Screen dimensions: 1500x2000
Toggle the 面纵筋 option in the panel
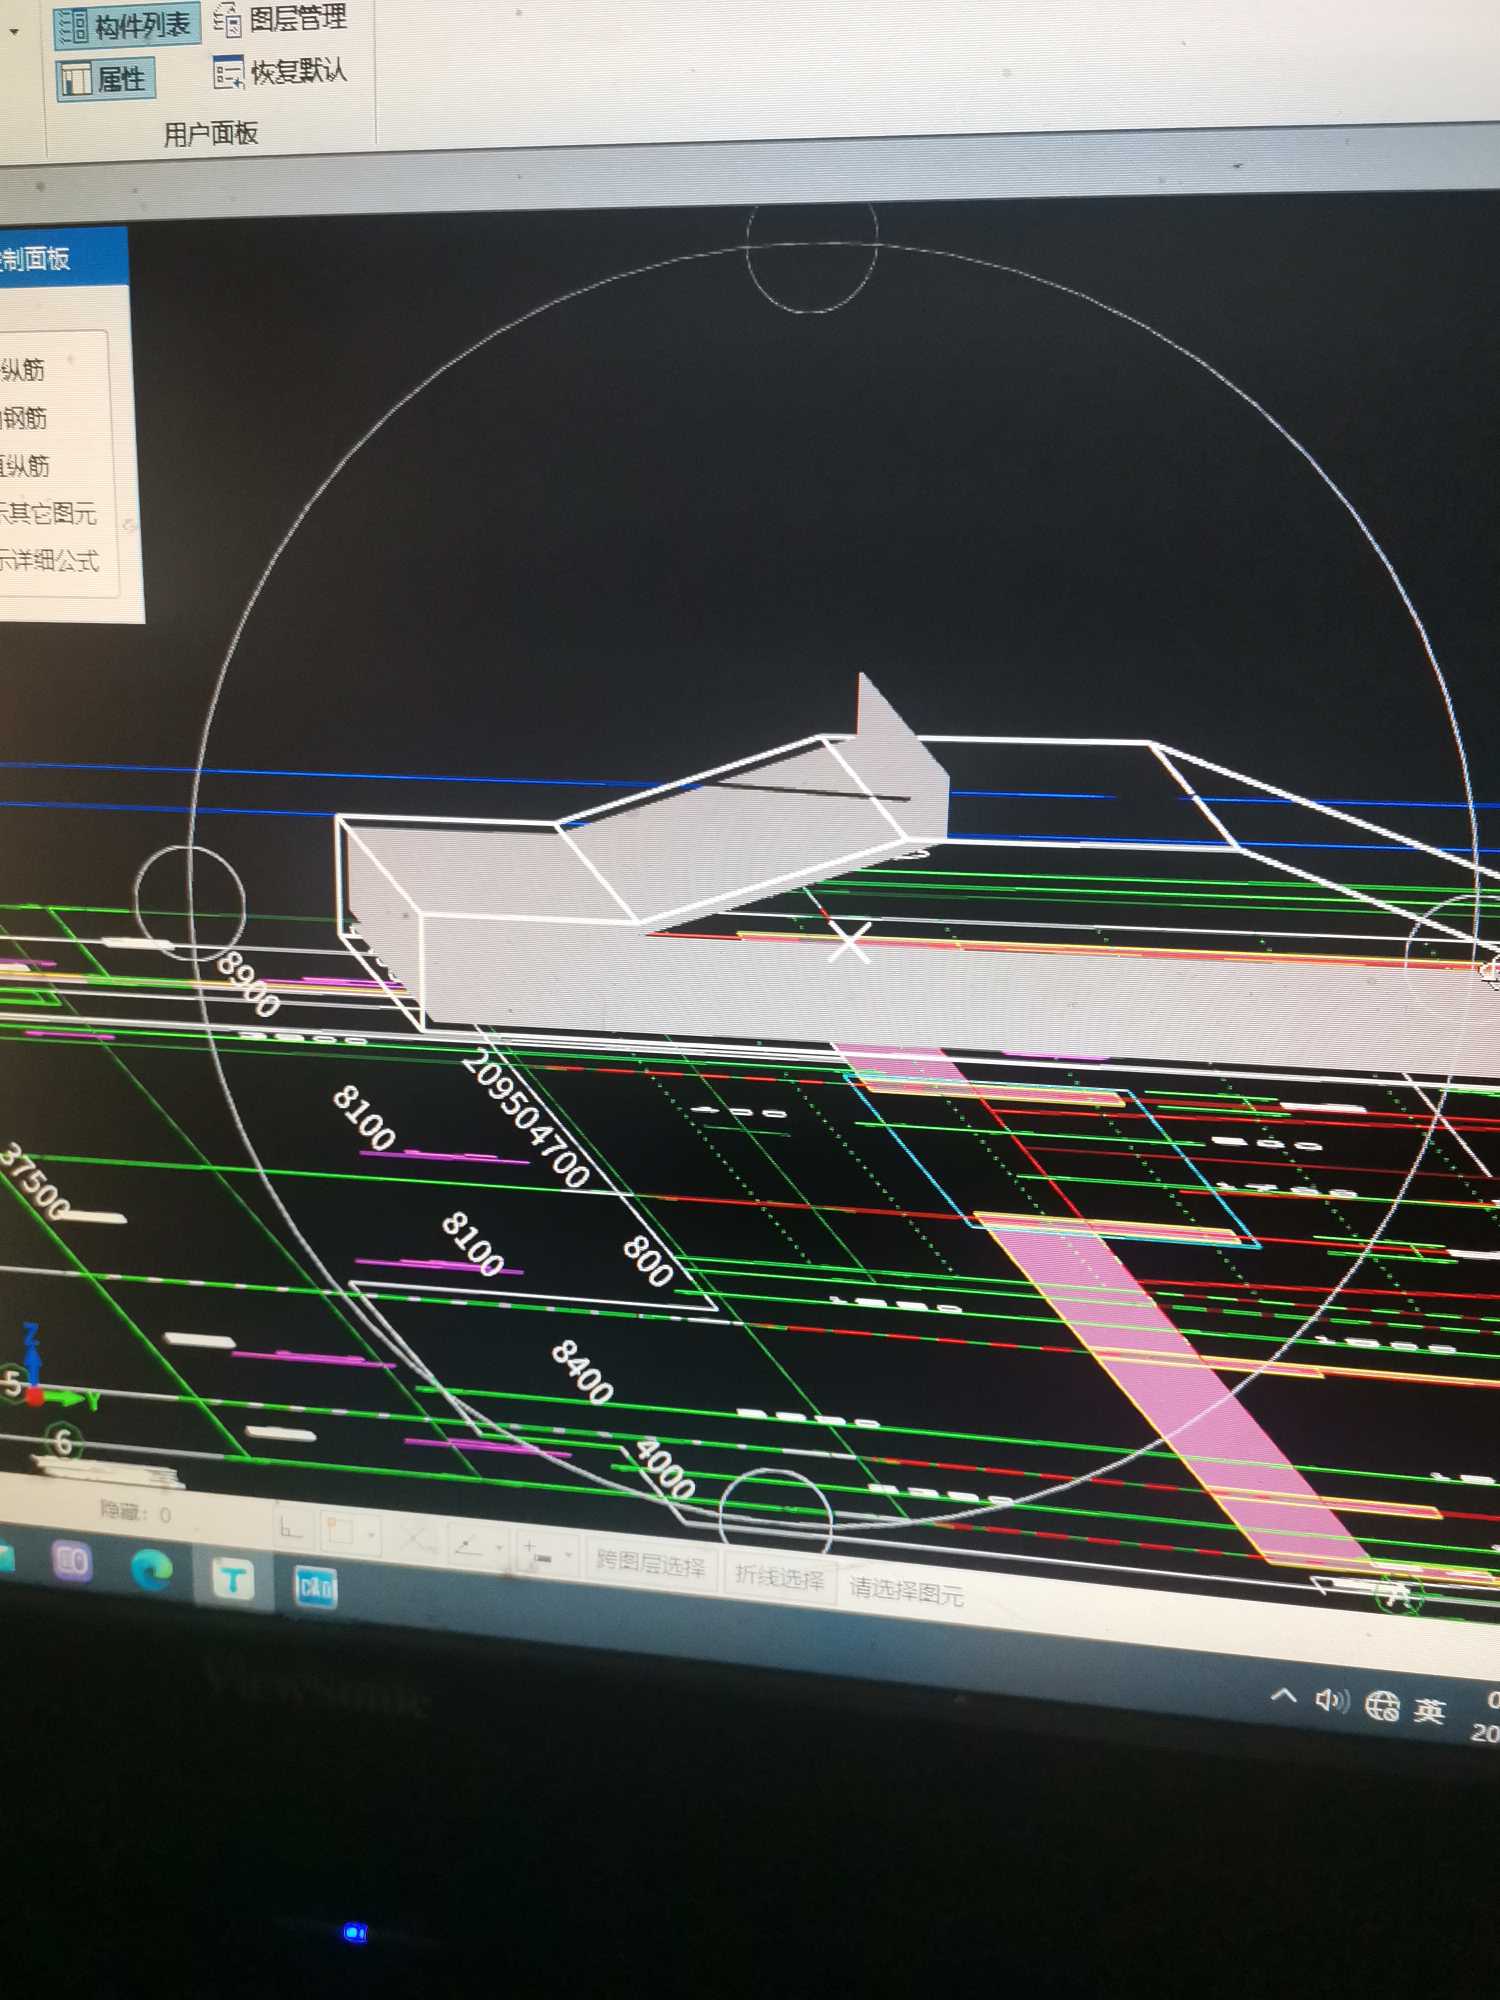pos(24,465)
